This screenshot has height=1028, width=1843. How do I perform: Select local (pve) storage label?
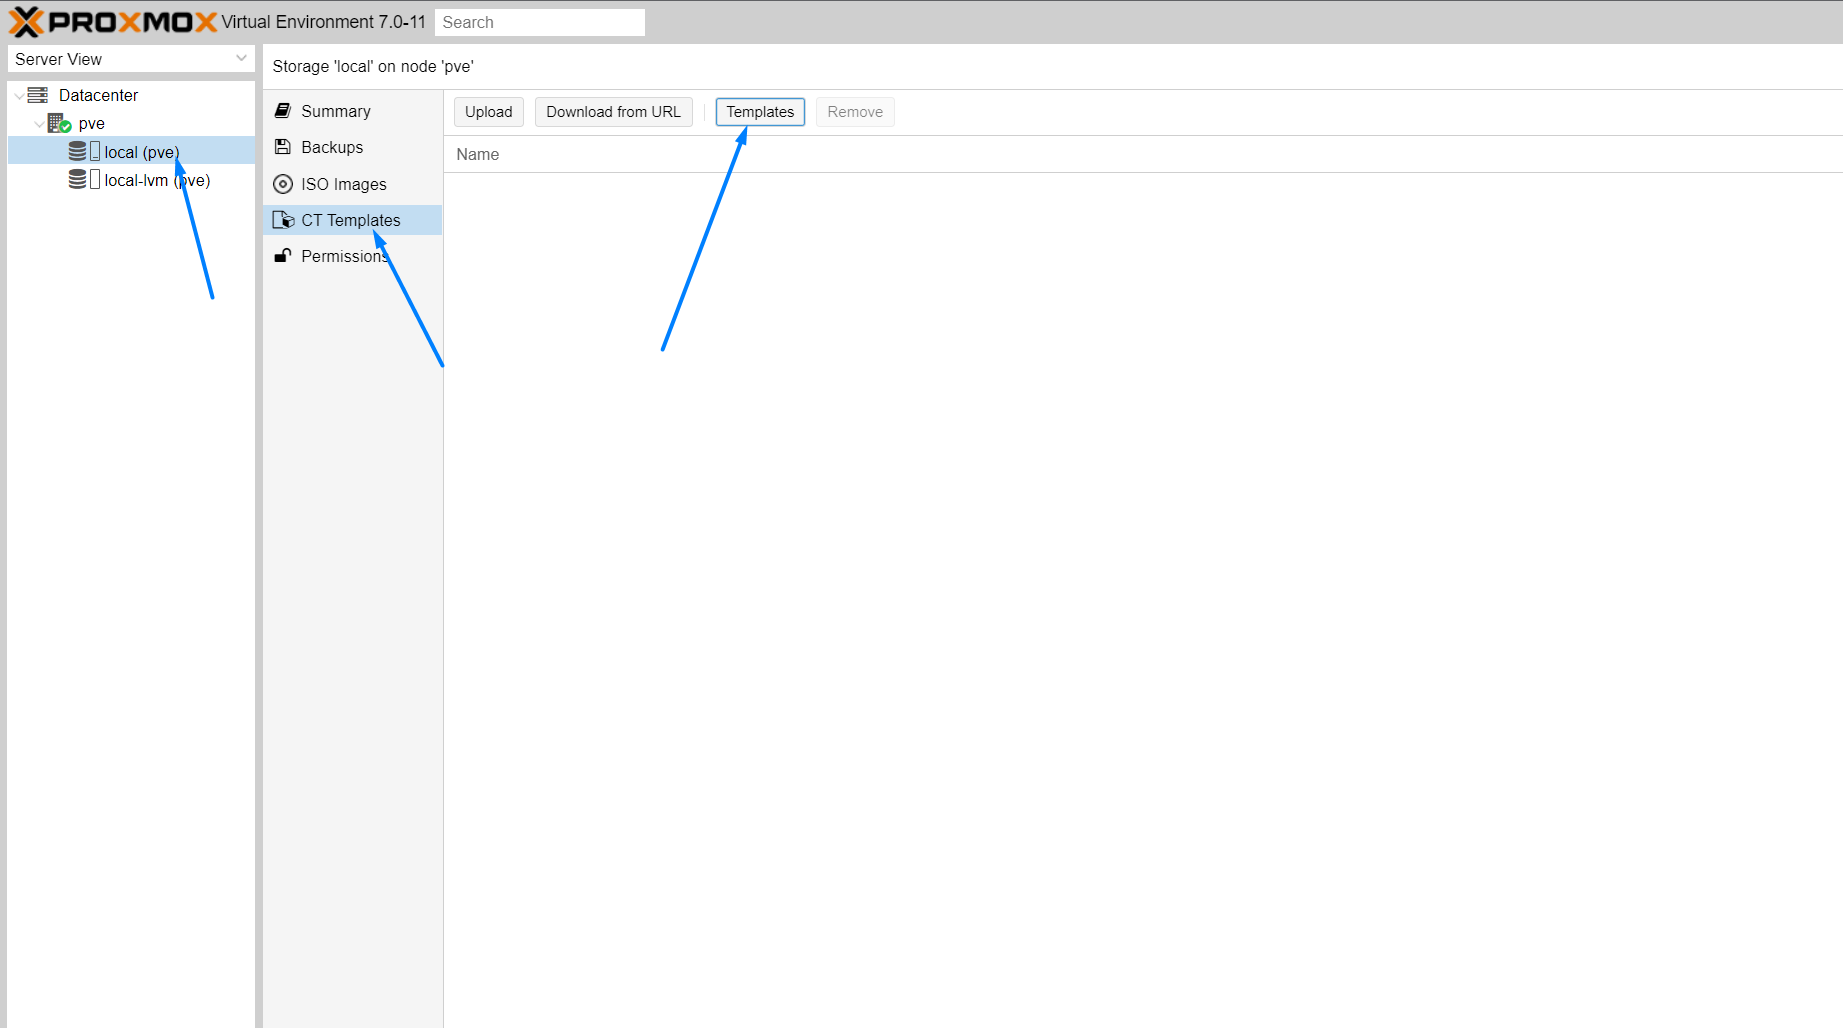tap(142, 152)
